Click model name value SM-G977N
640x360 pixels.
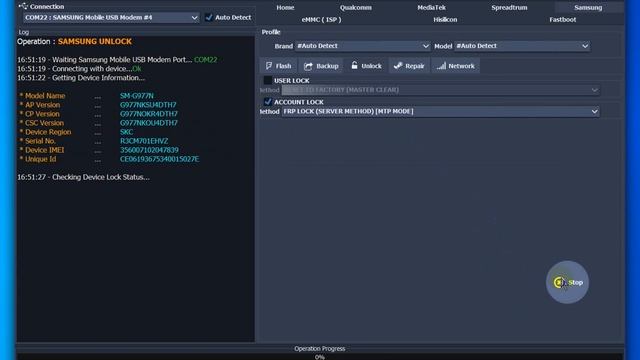[x=137, y=96]
